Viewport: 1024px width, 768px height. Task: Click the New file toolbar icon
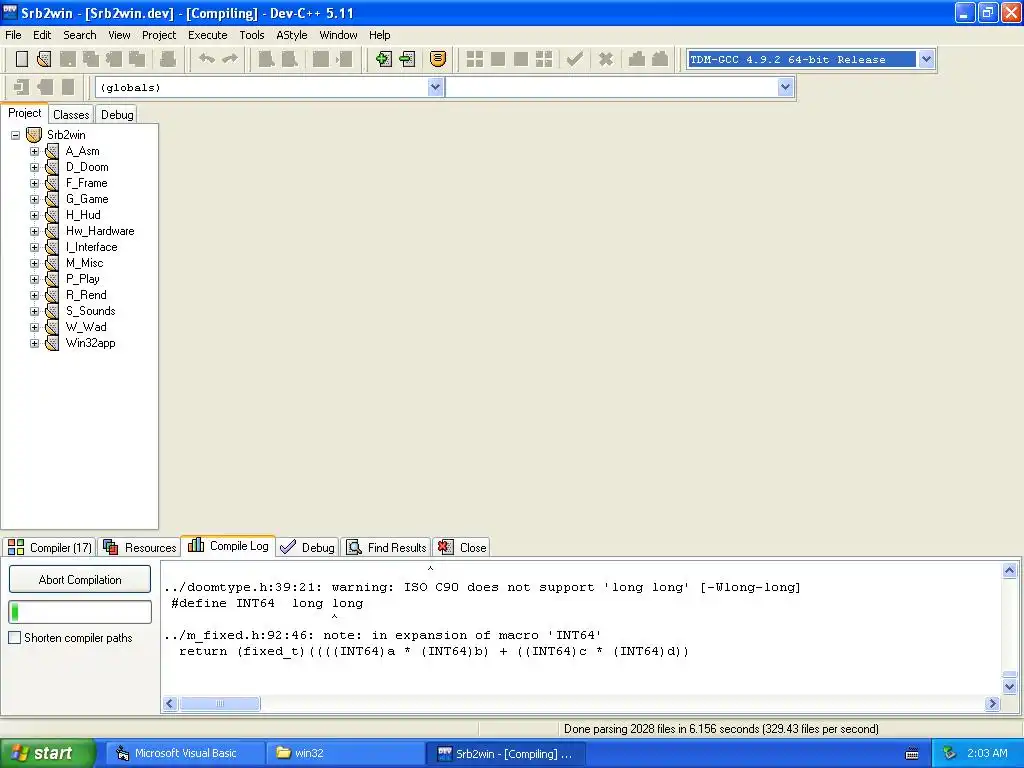click(x=22, y=59)
